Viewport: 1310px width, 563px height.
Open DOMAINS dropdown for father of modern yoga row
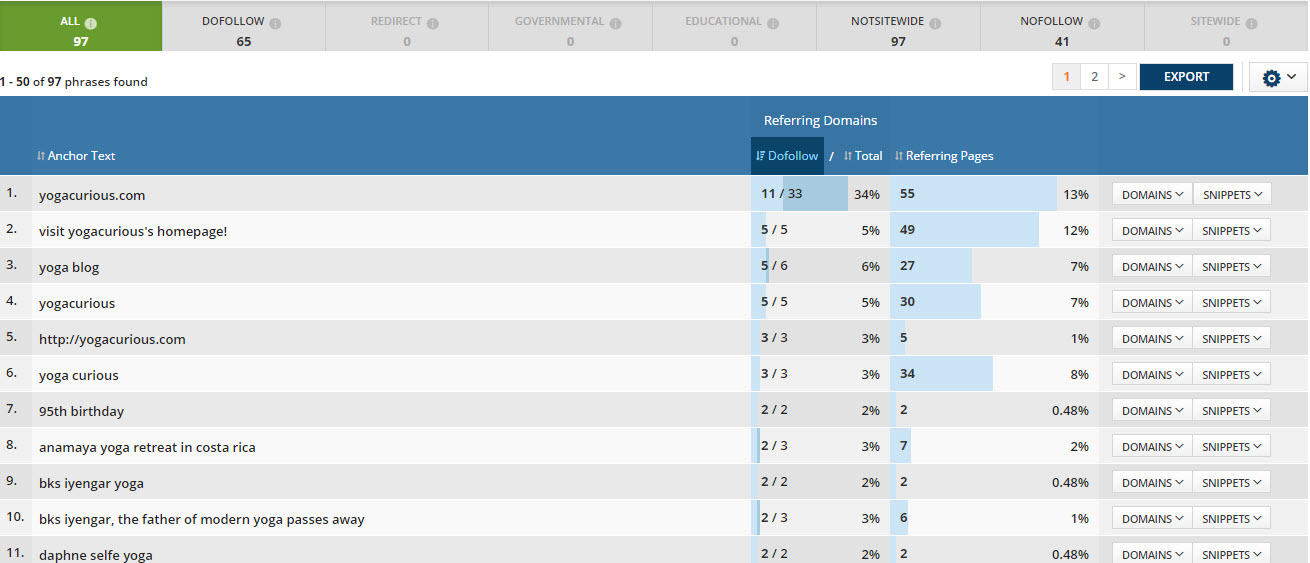click(x=1152, y=518)
